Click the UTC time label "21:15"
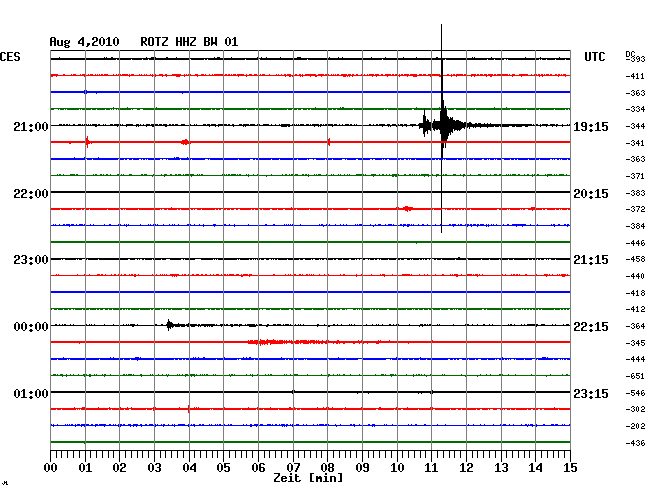 (x=591, y=260)
